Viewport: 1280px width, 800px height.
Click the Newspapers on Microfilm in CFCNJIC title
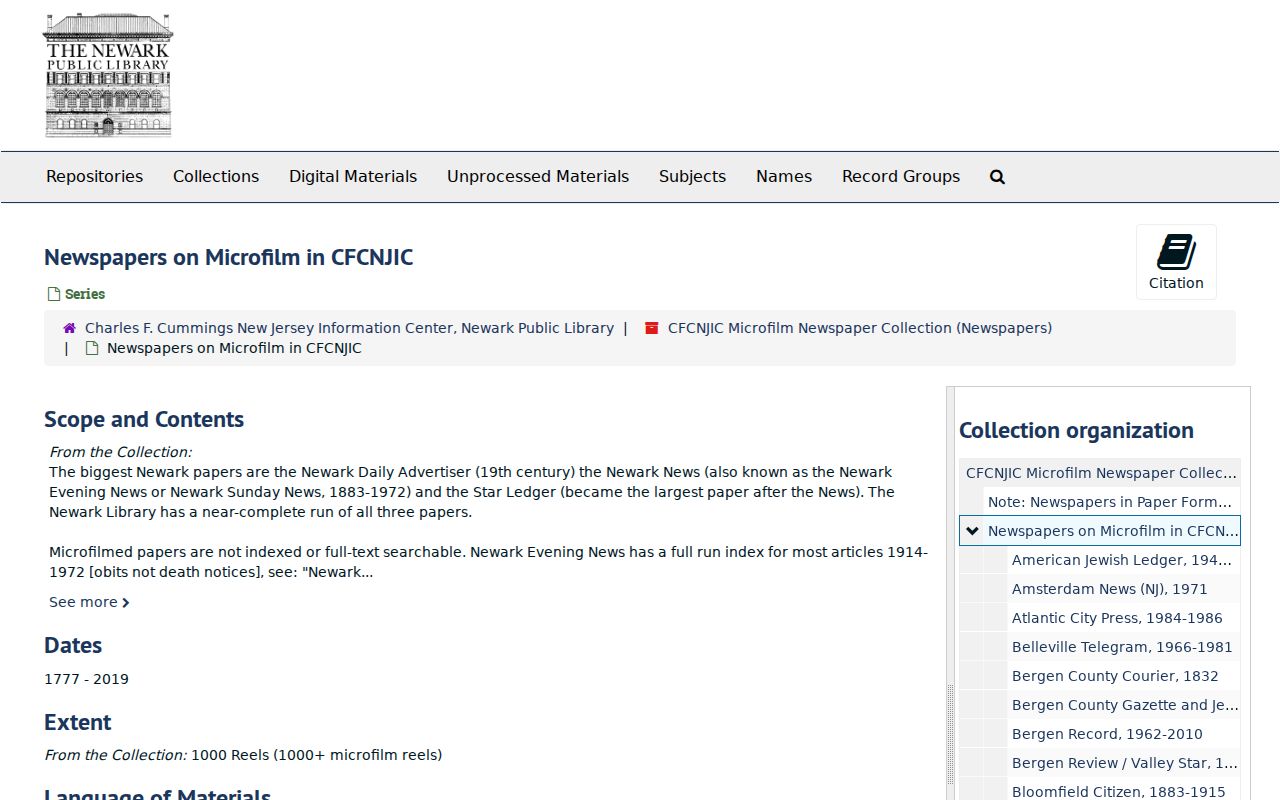click(228, 257)
